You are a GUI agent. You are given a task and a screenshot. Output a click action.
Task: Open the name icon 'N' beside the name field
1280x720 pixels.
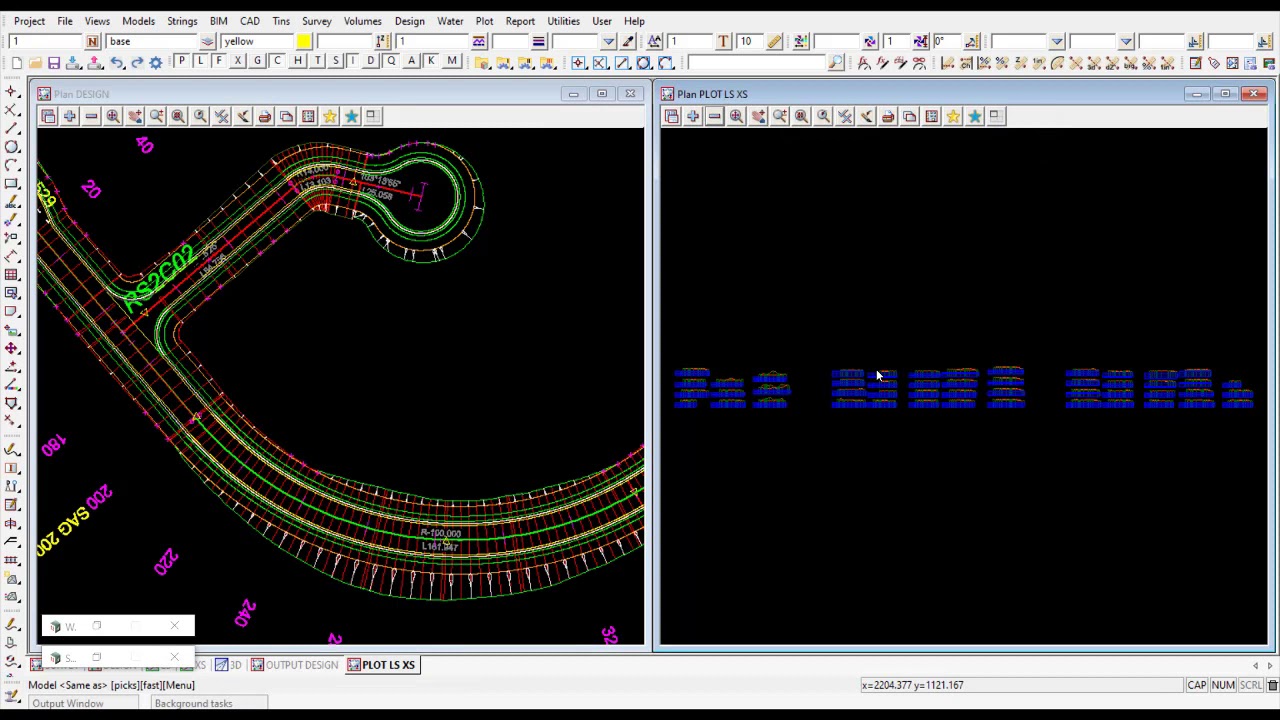tap(92, 41)
